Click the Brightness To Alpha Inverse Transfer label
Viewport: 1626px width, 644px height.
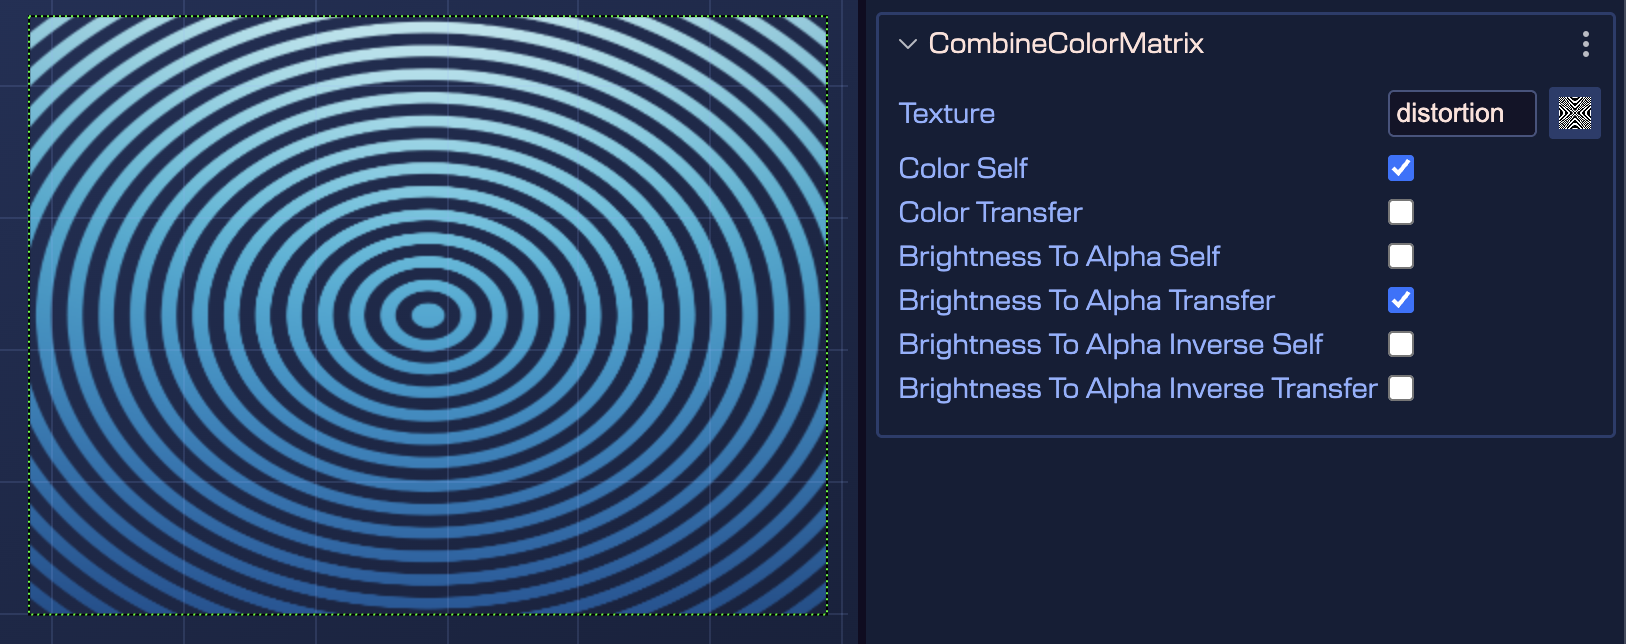(1137, 388)
